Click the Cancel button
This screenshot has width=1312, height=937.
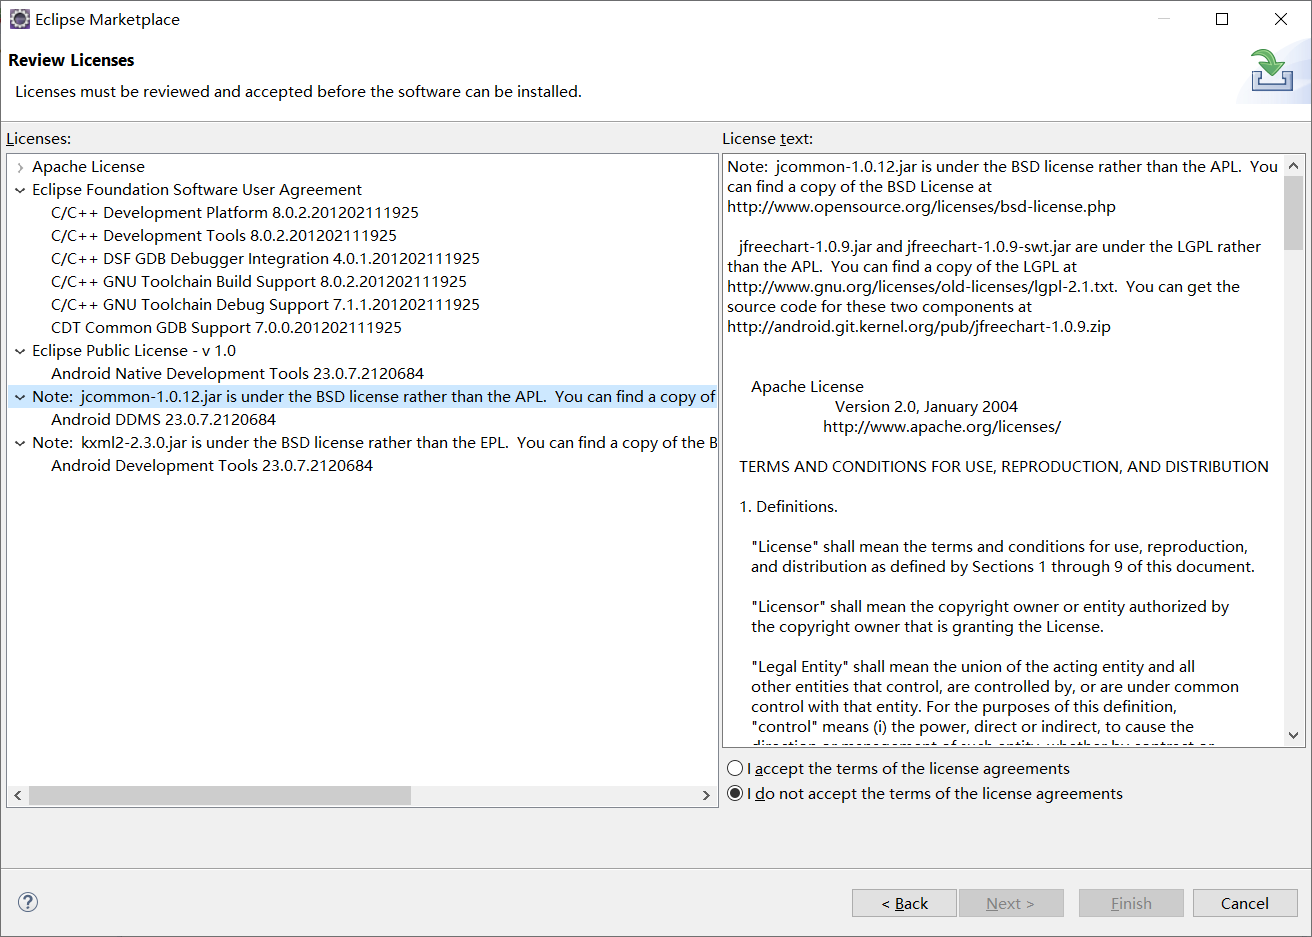[1245, 903]
